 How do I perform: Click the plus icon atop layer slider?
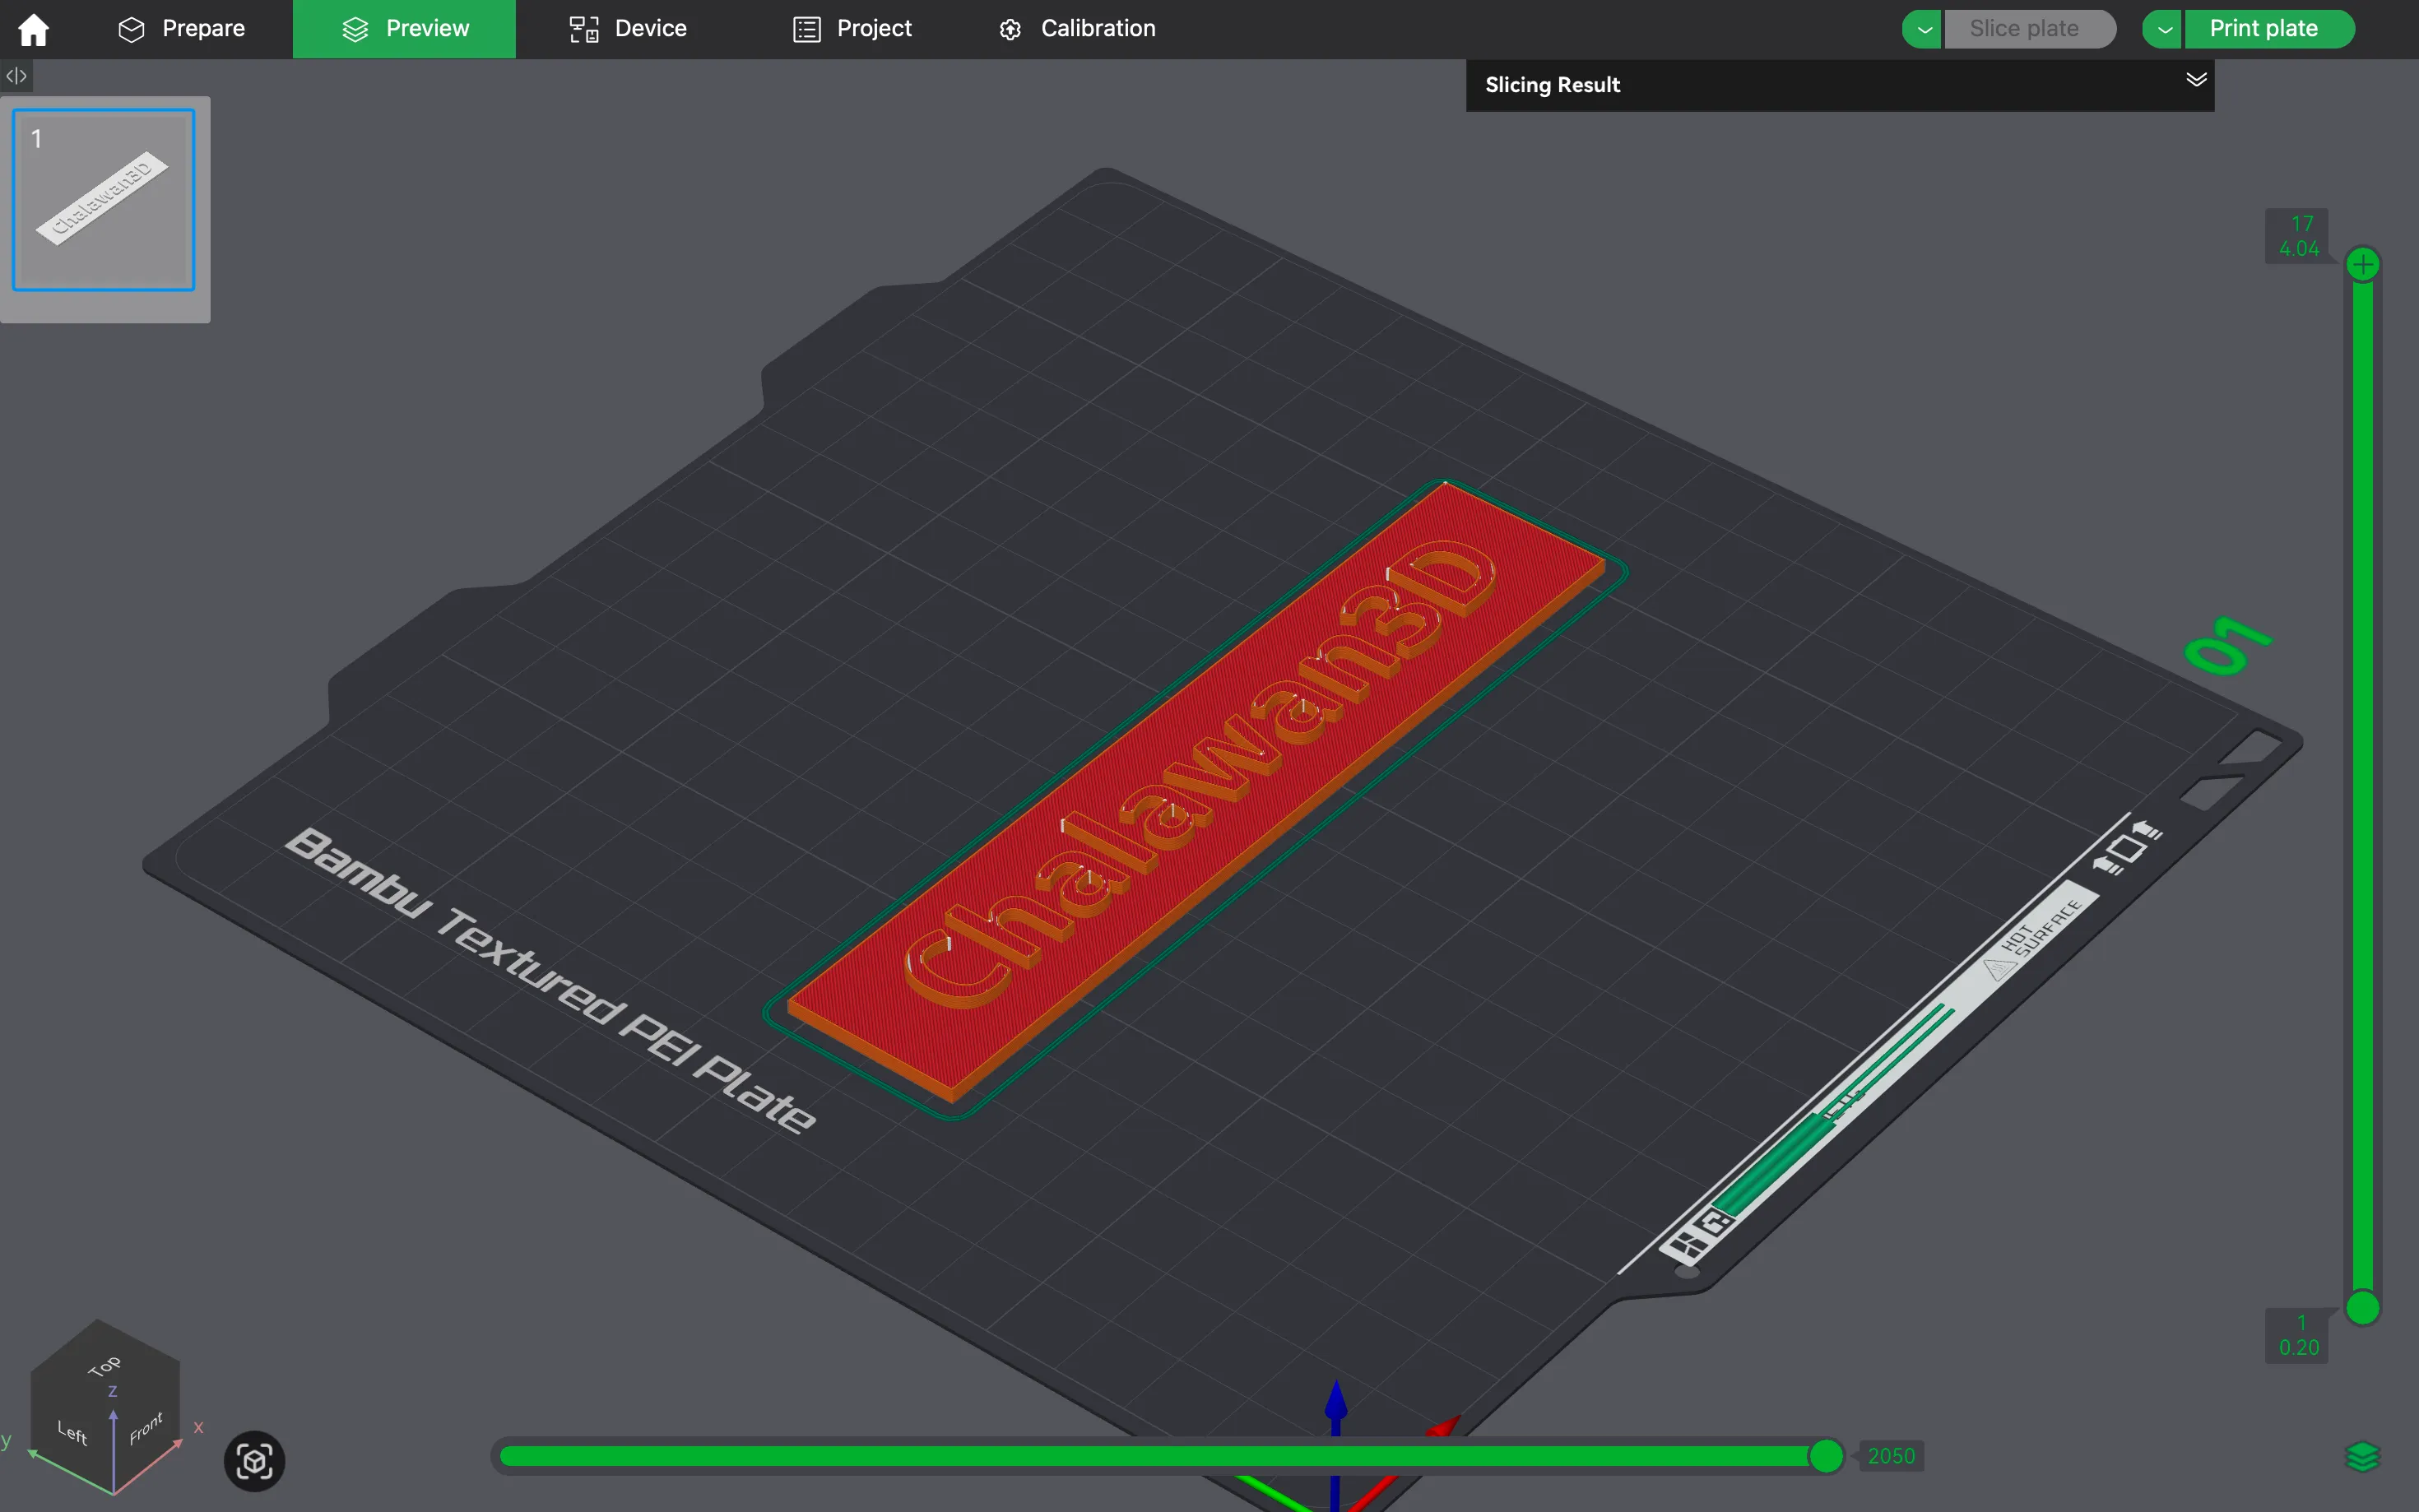(x=2362, y=265)
